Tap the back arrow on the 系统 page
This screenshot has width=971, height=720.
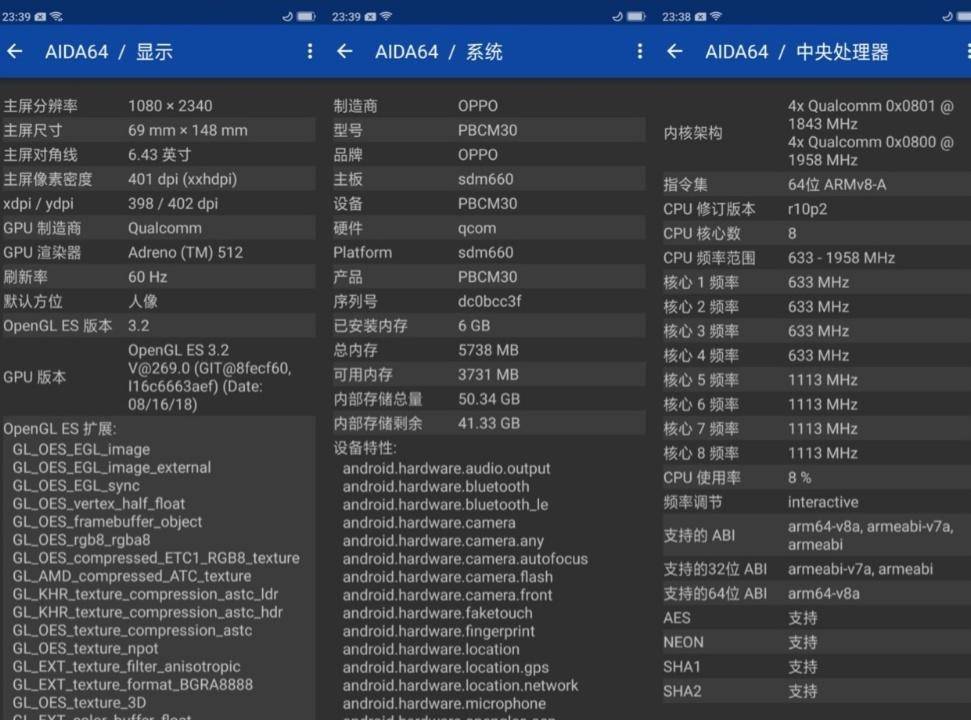click(345, 51)
